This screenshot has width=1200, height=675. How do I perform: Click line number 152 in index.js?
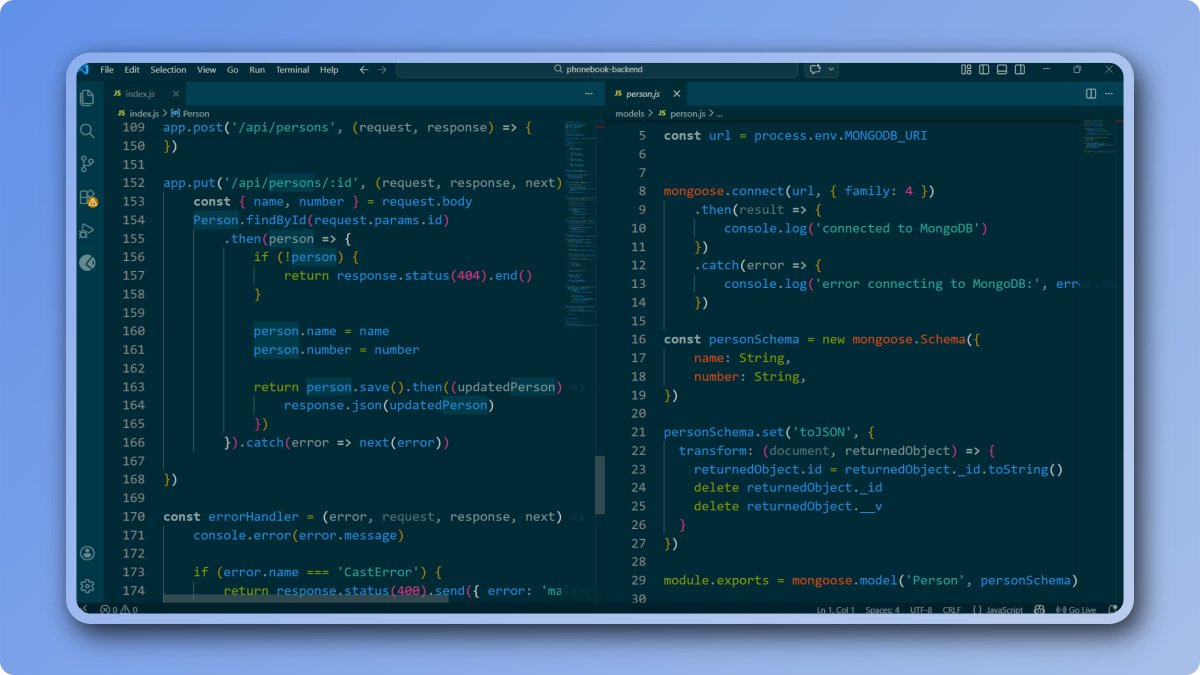pos(134,183)
